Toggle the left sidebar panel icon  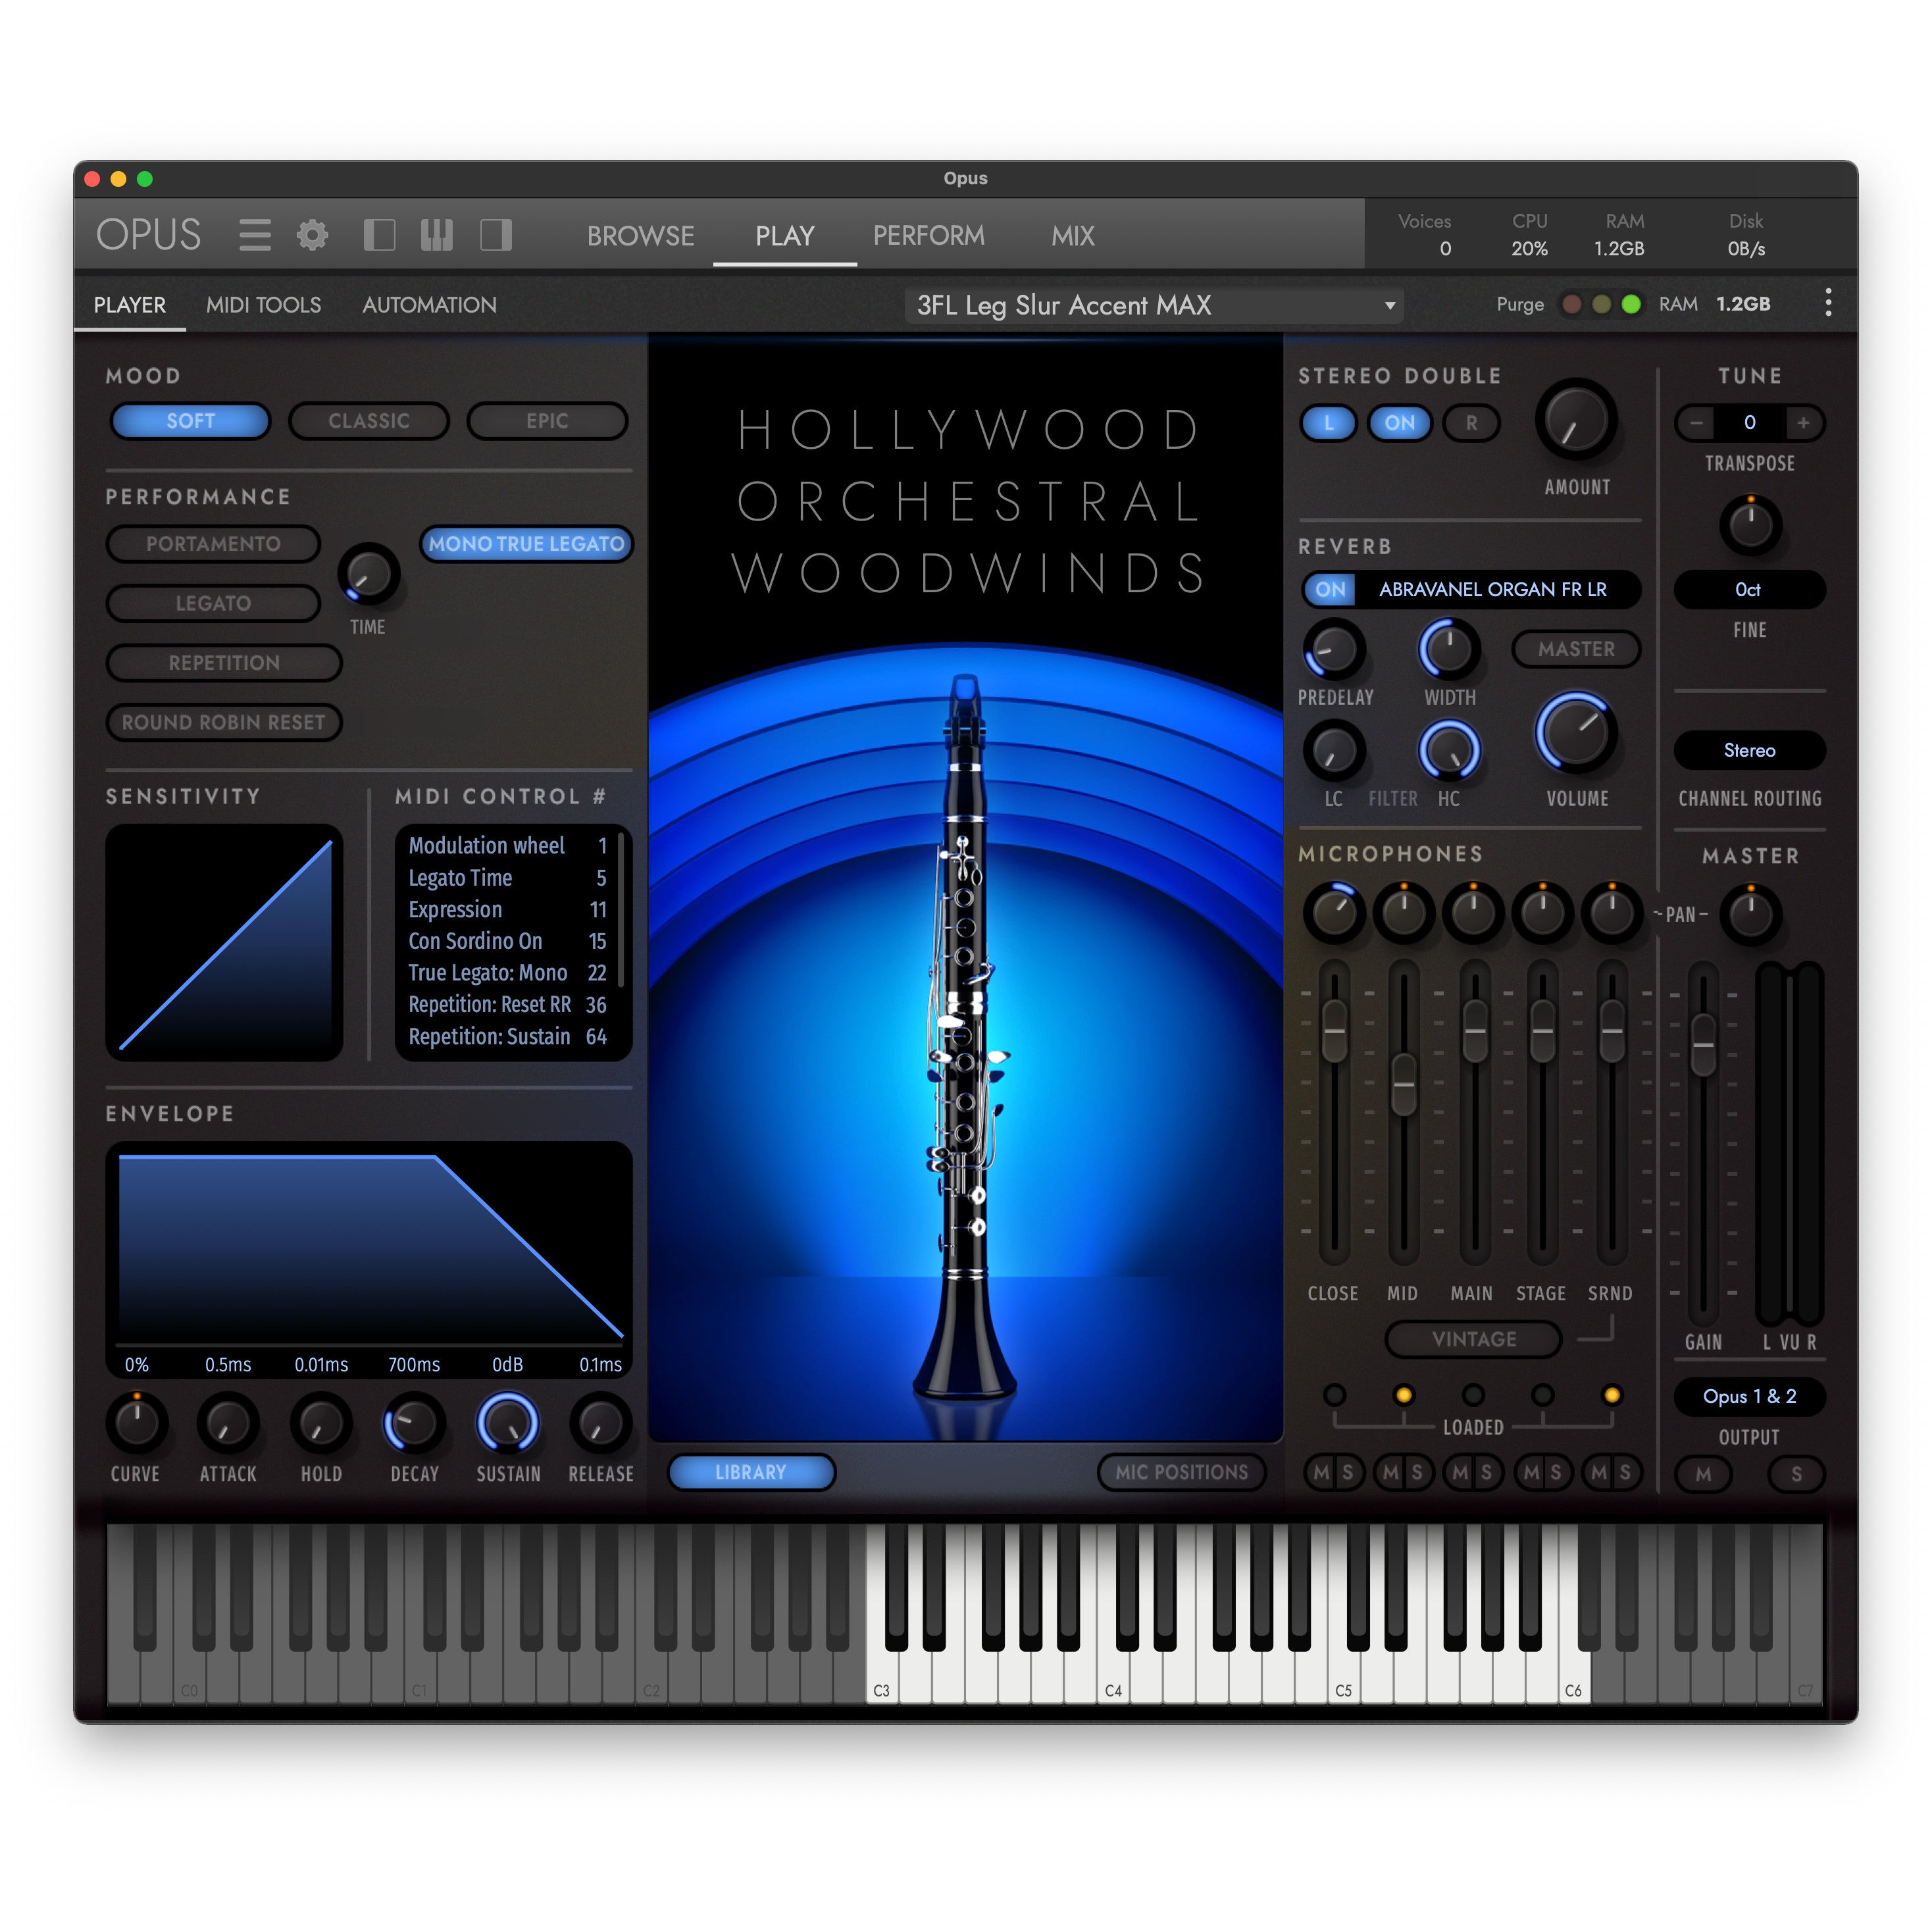pyautogui.click(x=379, y=236)
